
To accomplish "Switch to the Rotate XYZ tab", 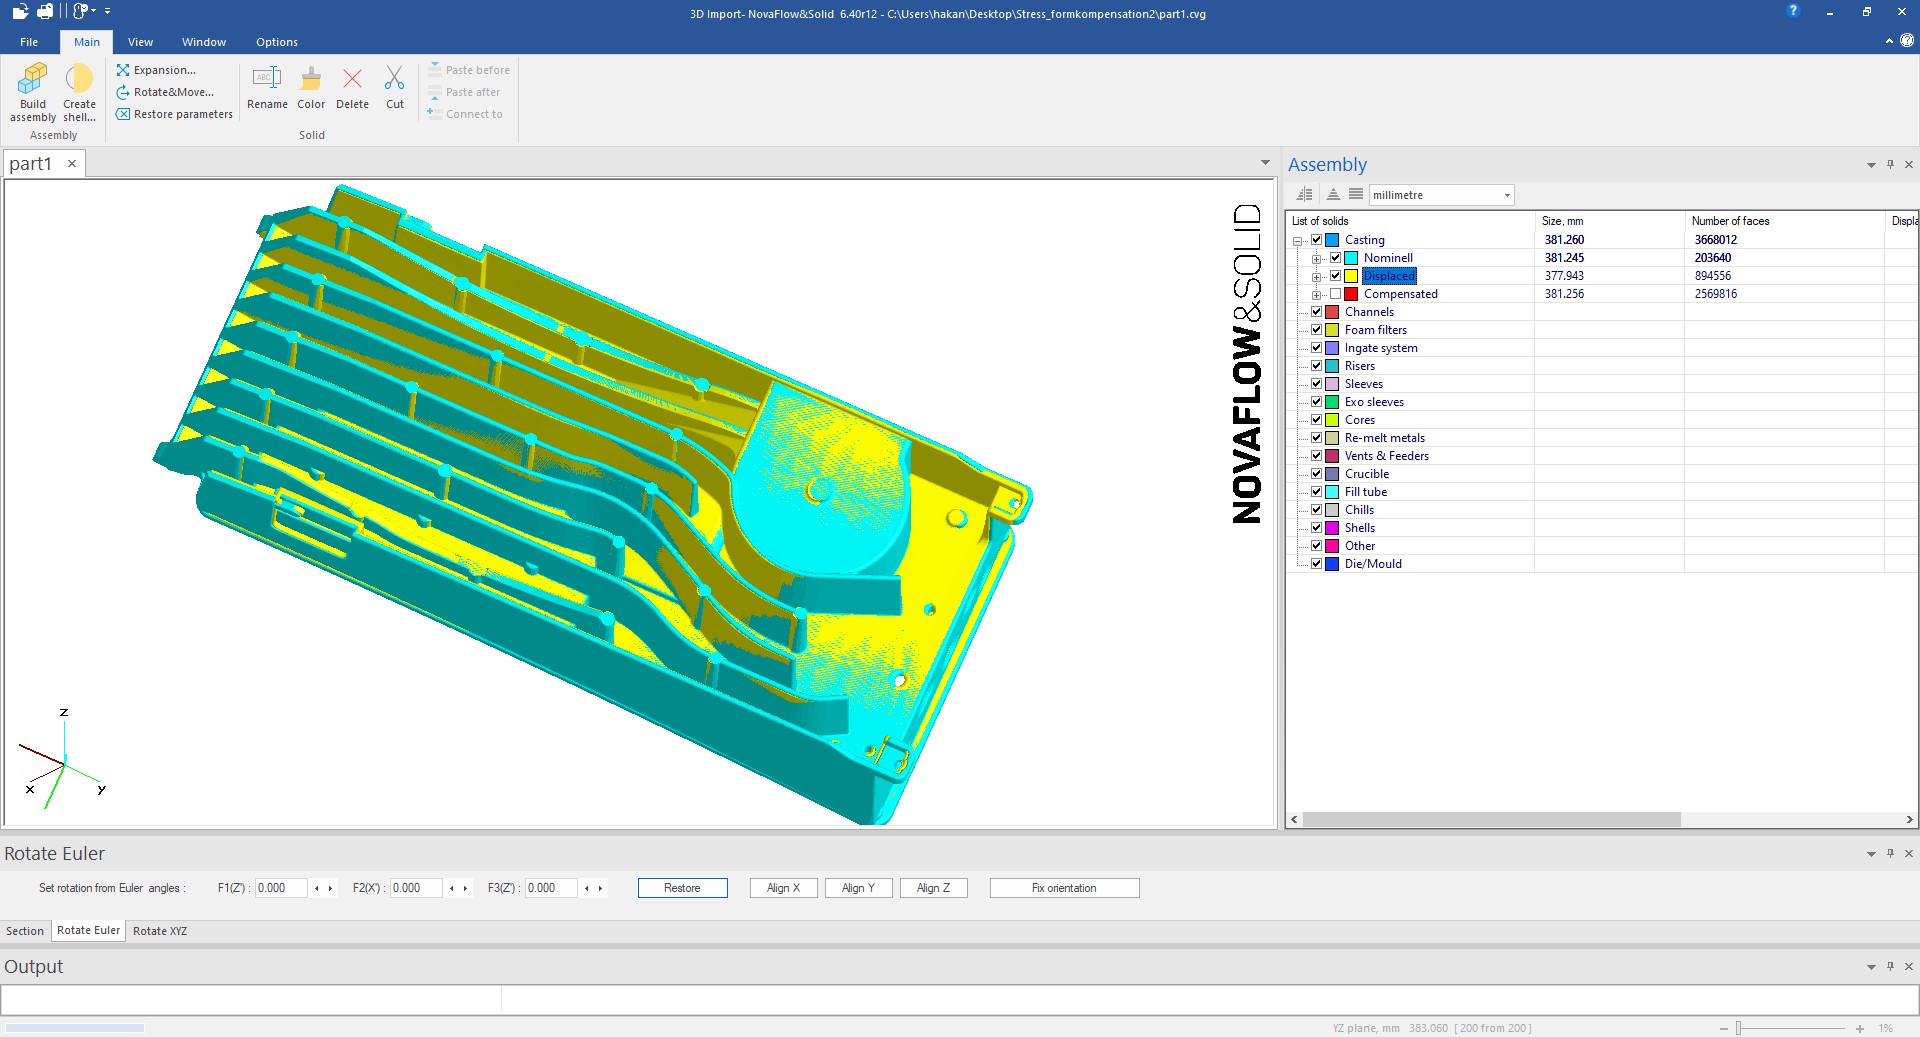I will (x=160, y=931).
